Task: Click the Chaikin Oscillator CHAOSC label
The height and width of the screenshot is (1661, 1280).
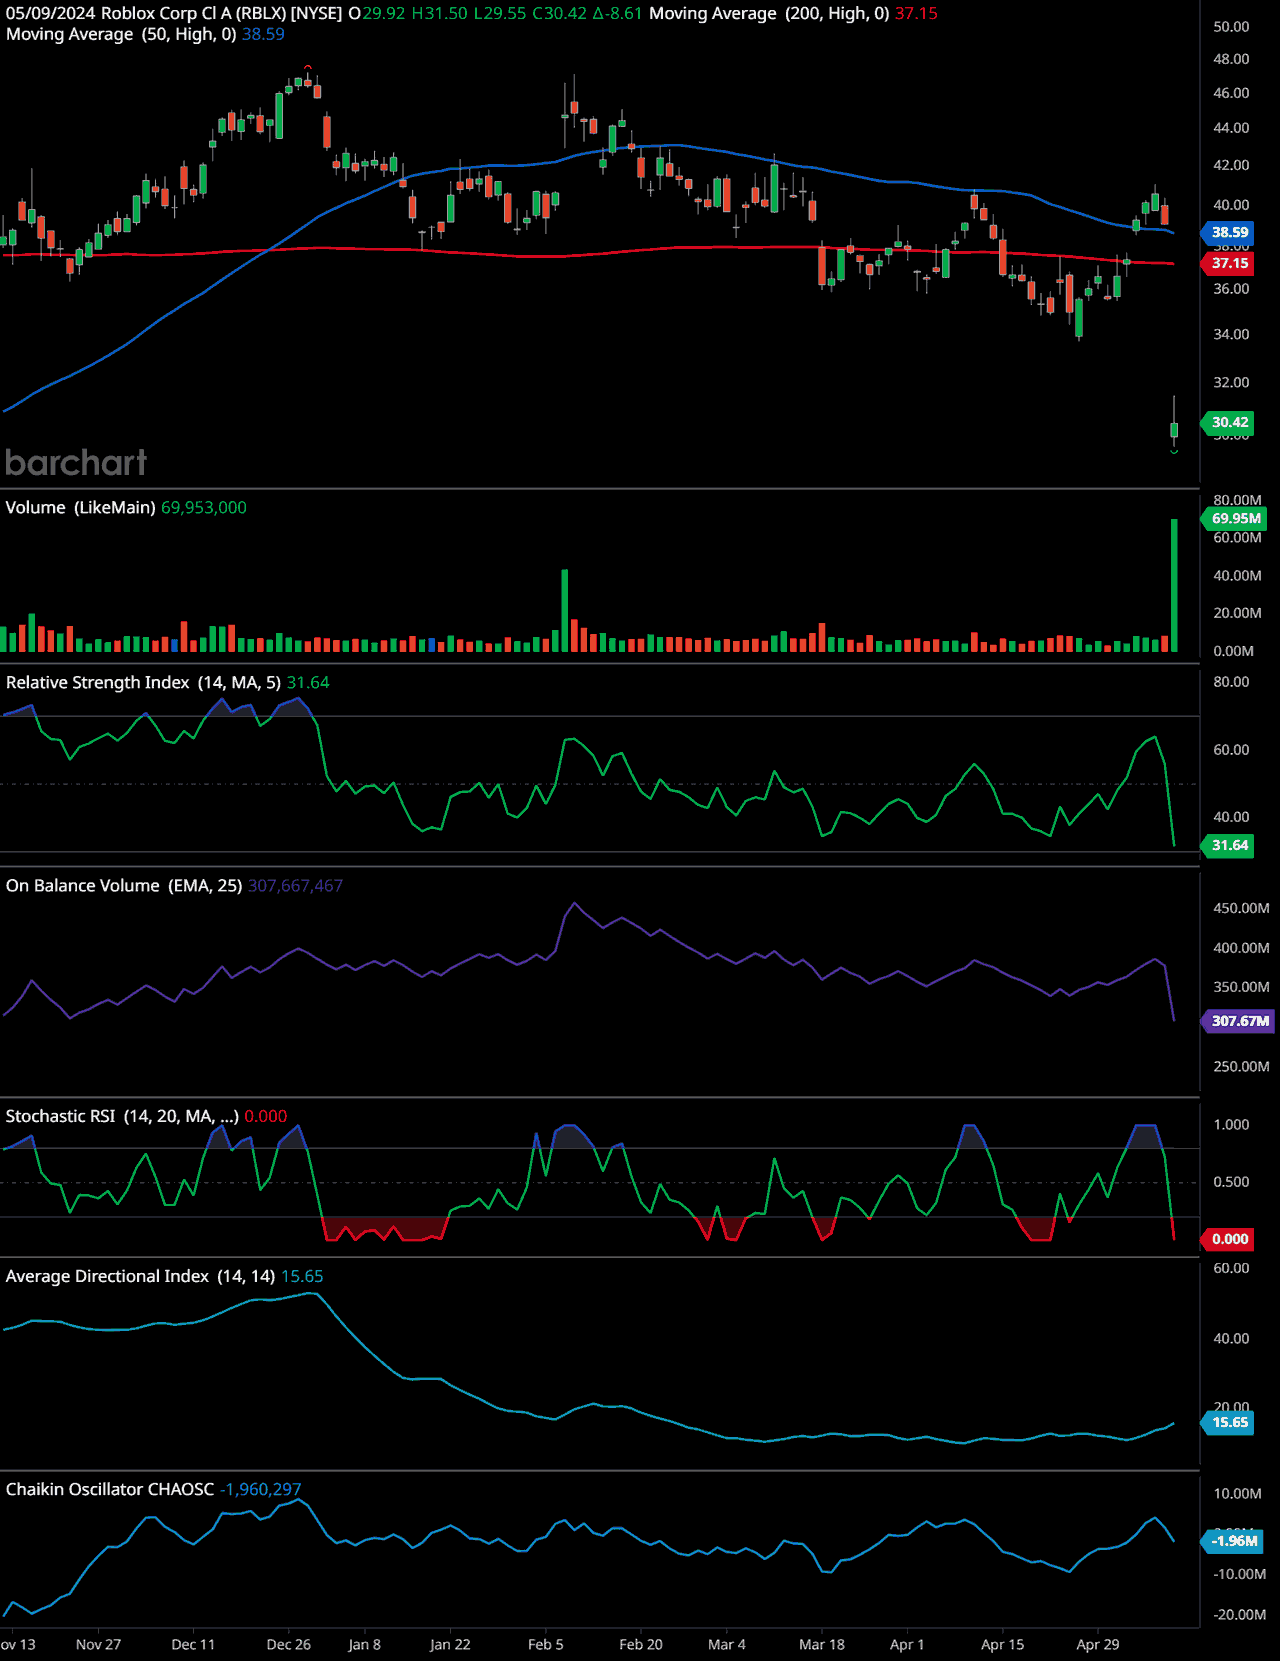Action: [110, 1489]
